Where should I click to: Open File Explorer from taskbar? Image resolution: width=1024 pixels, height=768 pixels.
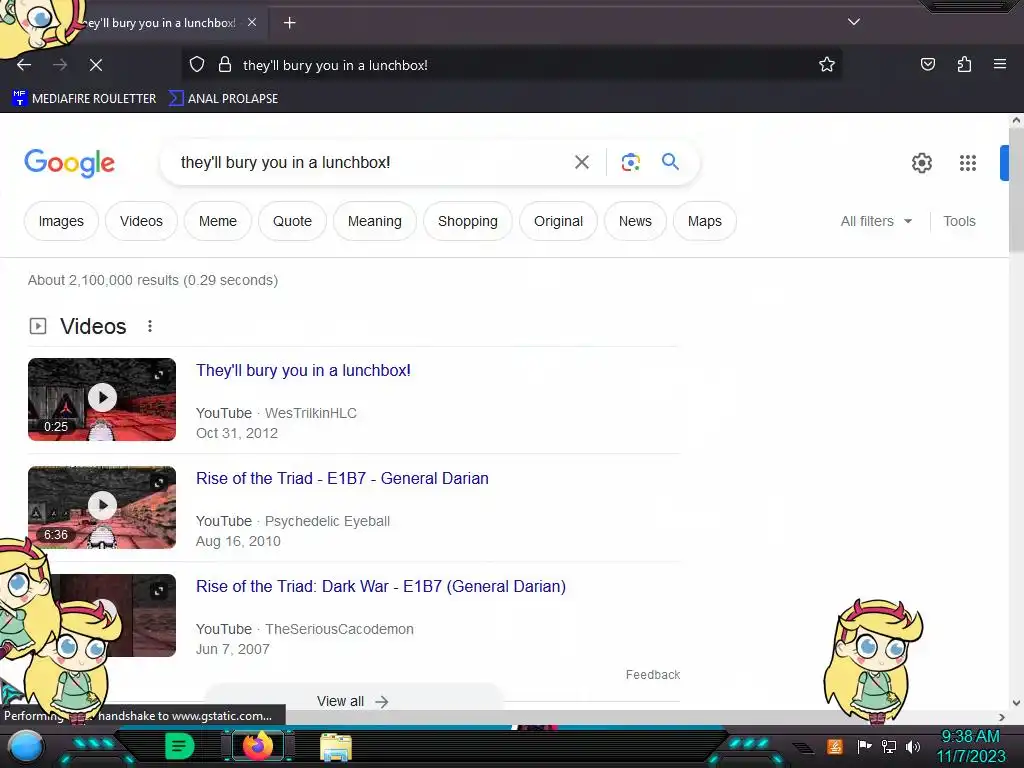(x=336, y=747)
